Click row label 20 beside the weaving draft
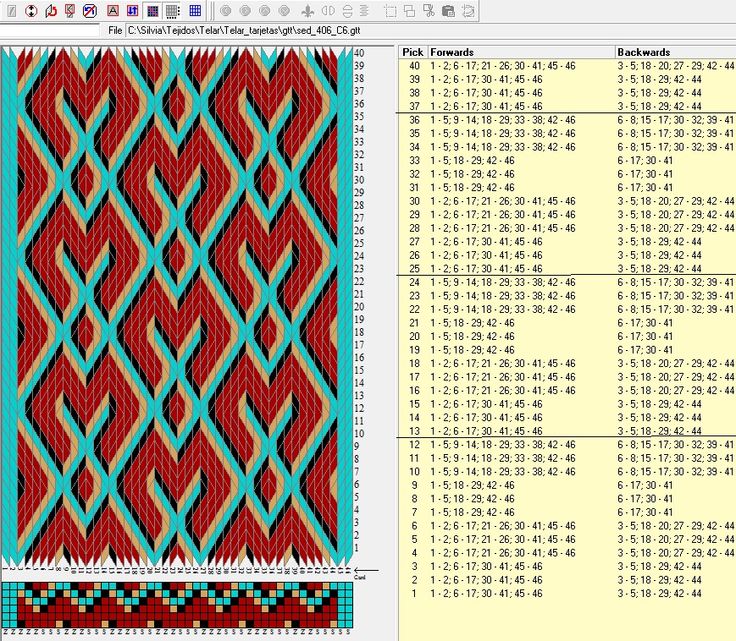 [x=359, y=306]
